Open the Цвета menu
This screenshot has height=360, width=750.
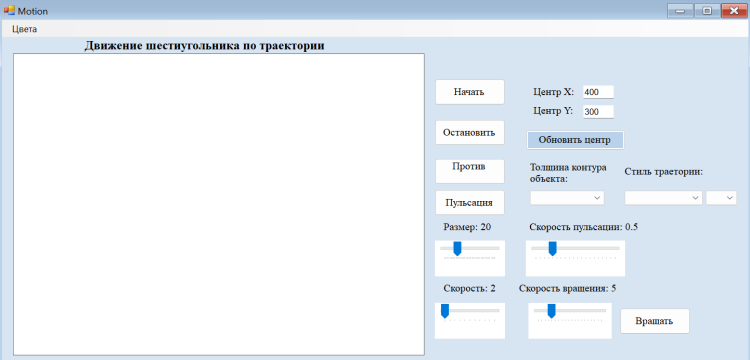tap(25, 29)
